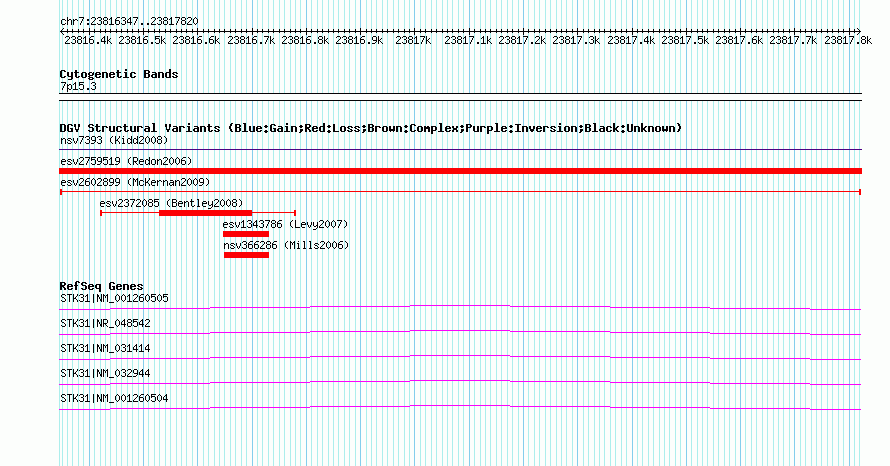Image resolution: width=890 pixels, height=466 pixels.
Task: Click the 23817.7k ruler tick label
Action: (x=793, y=40)
